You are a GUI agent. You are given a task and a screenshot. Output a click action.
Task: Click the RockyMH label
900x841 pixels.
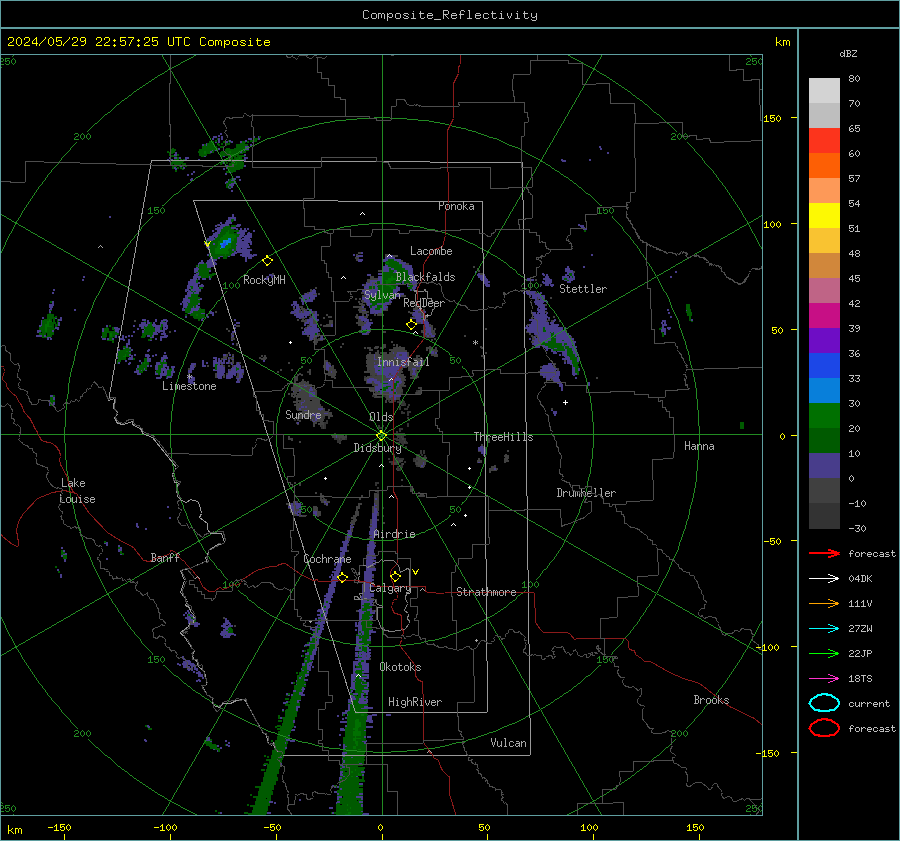264,280
